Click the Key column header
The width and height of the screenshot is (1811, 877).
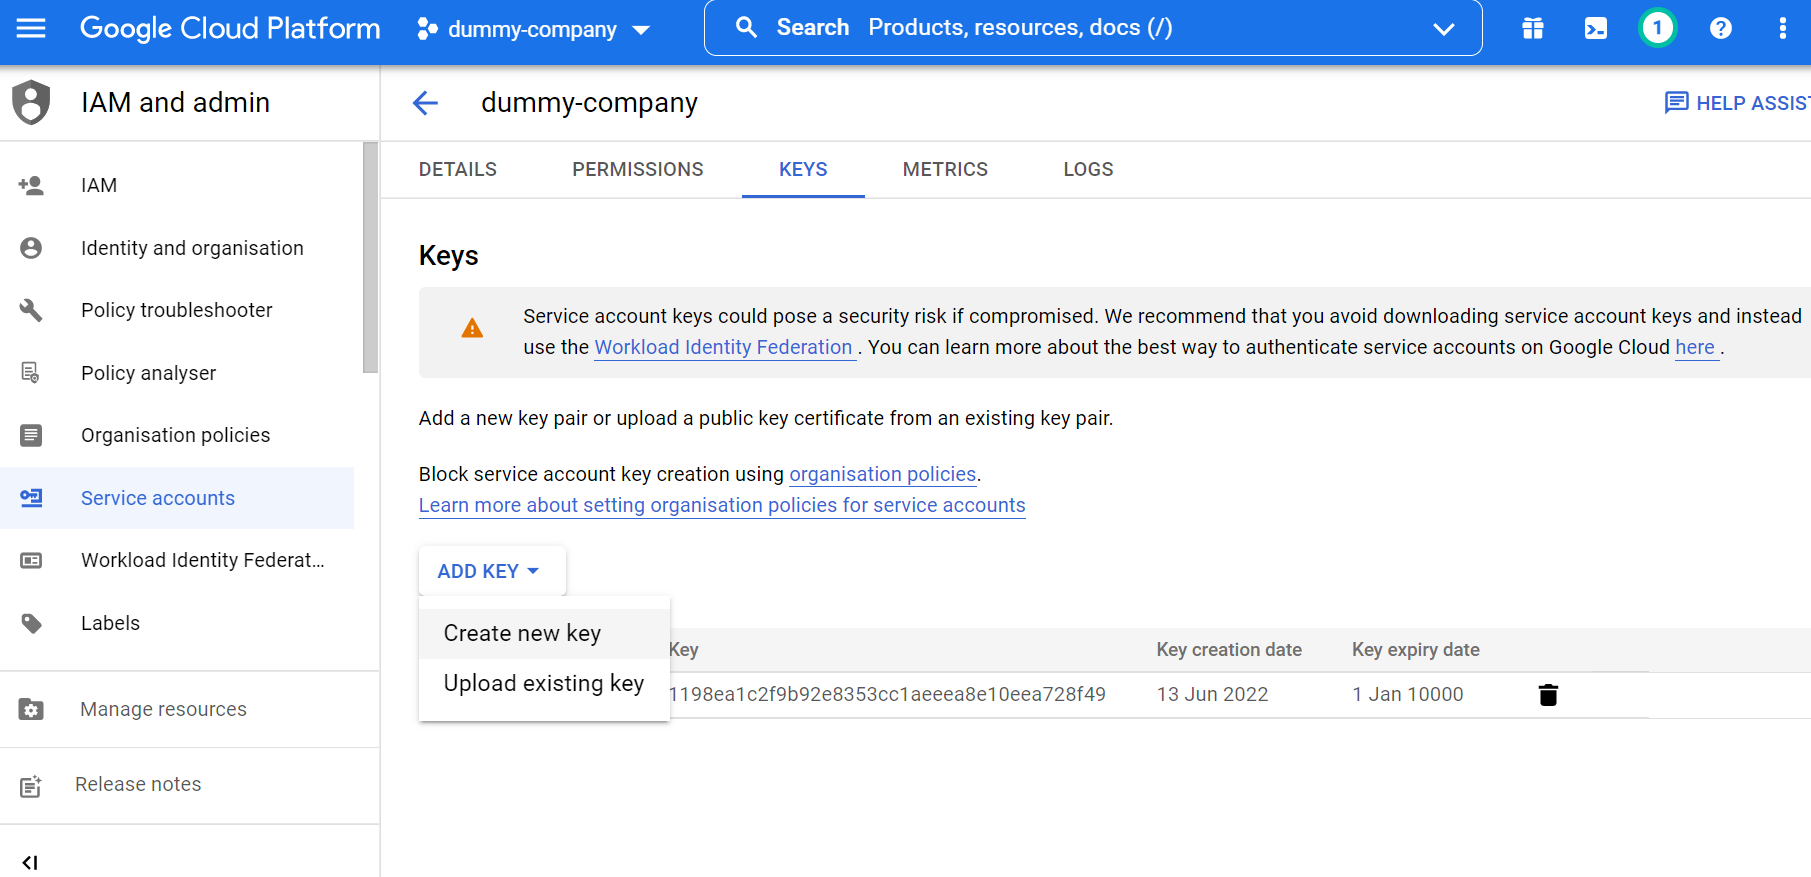[x=684, y=650]
